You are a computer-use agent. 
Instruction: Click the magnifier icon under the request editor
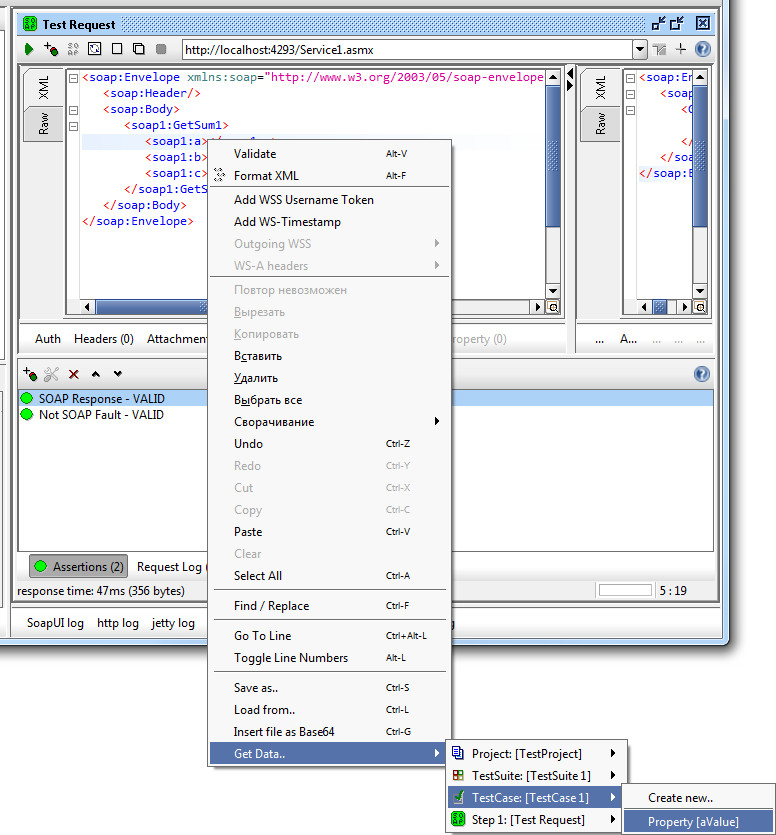click(x=553, y=307)
